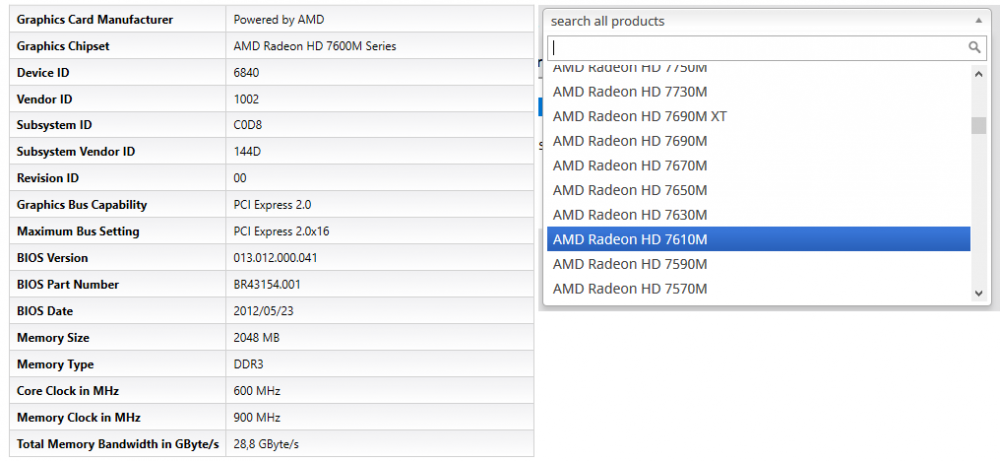Click the Subsystem Vendor ID value 144D
The width and height of the screenshot is (1000, 461).
coord(247,152)
